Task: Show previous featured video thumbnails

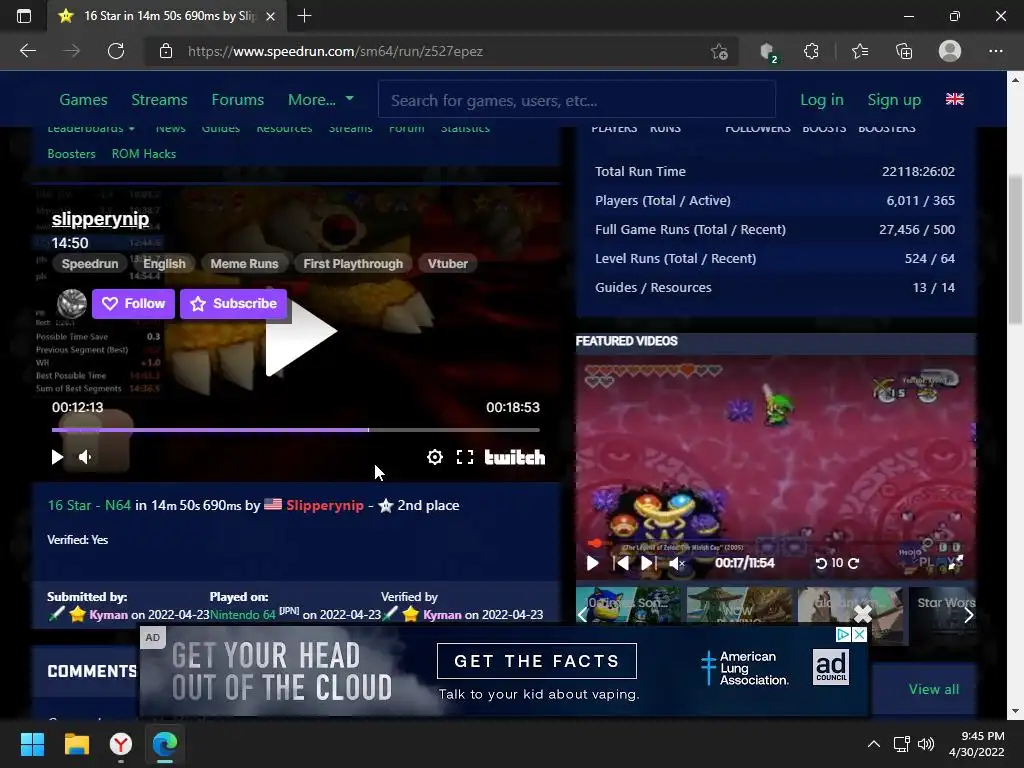Action: click(583, 615)
